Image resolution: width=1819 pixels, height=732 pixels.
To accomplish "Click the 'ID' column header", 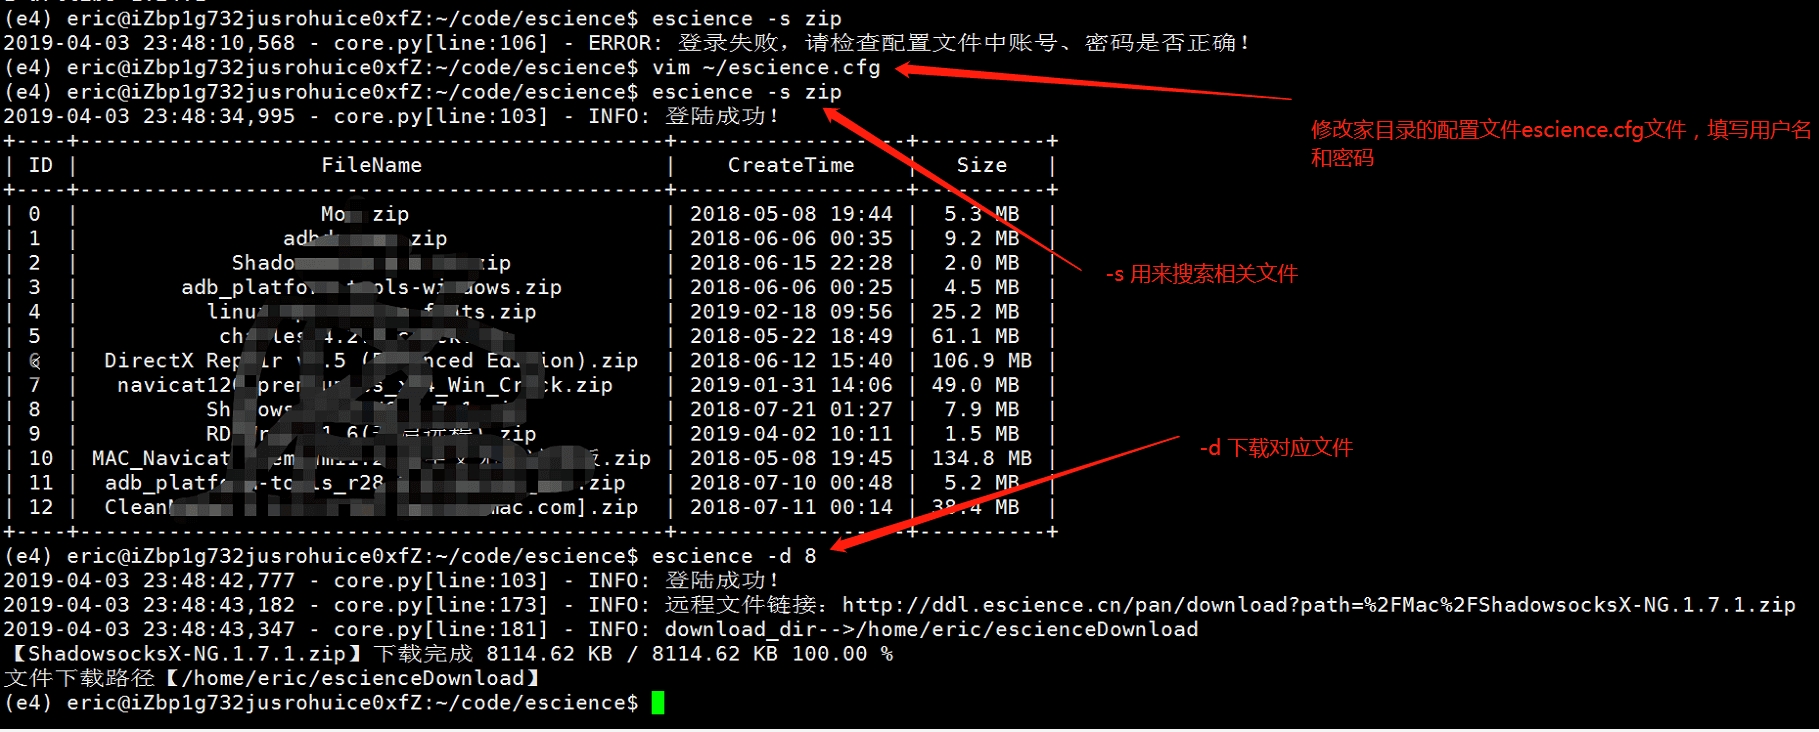I will coord(41,165).
